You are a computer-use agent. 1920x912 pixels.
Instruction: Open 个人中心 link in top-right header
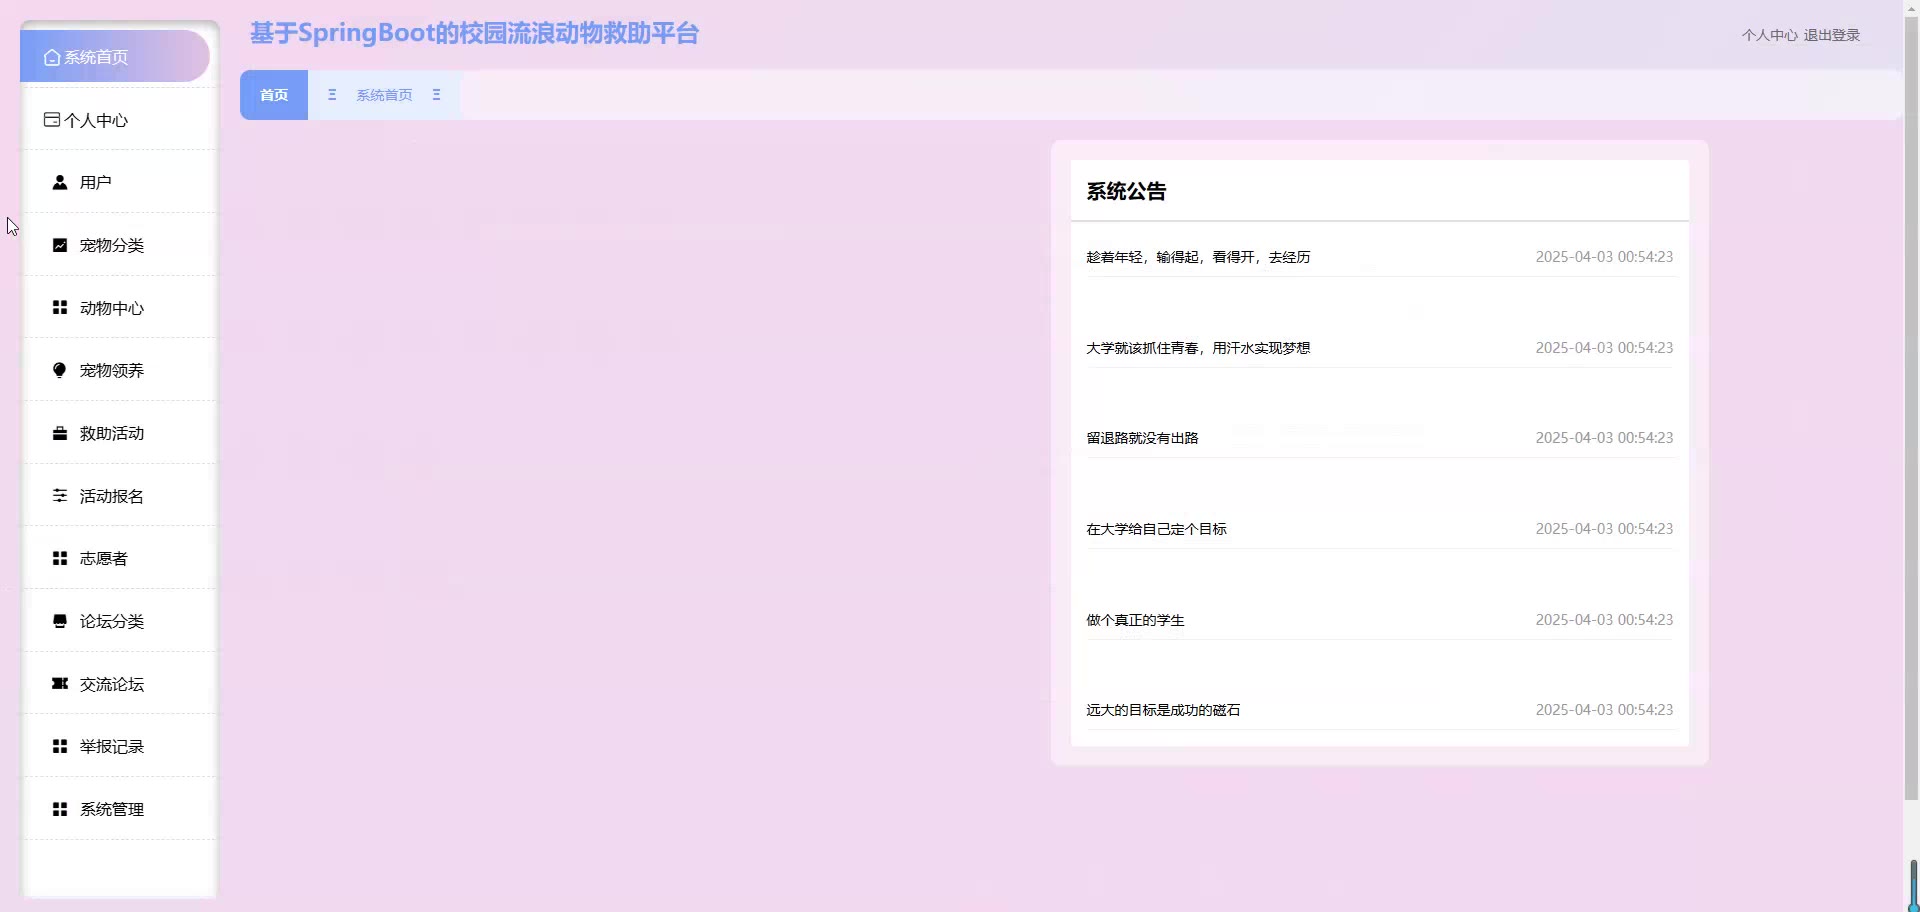click(1769, 35)
